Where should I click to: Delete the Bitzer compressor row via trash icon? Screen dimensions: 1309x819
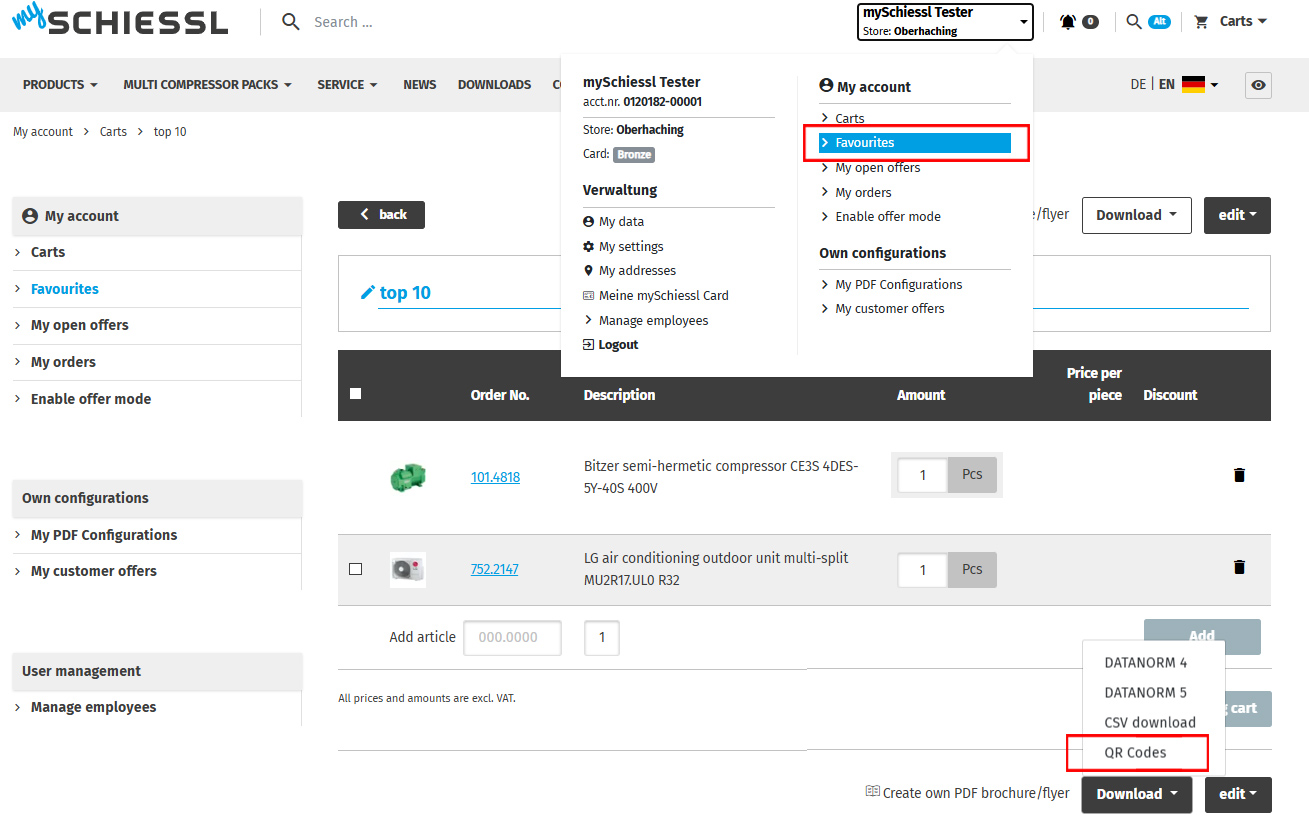(1239, 475)
